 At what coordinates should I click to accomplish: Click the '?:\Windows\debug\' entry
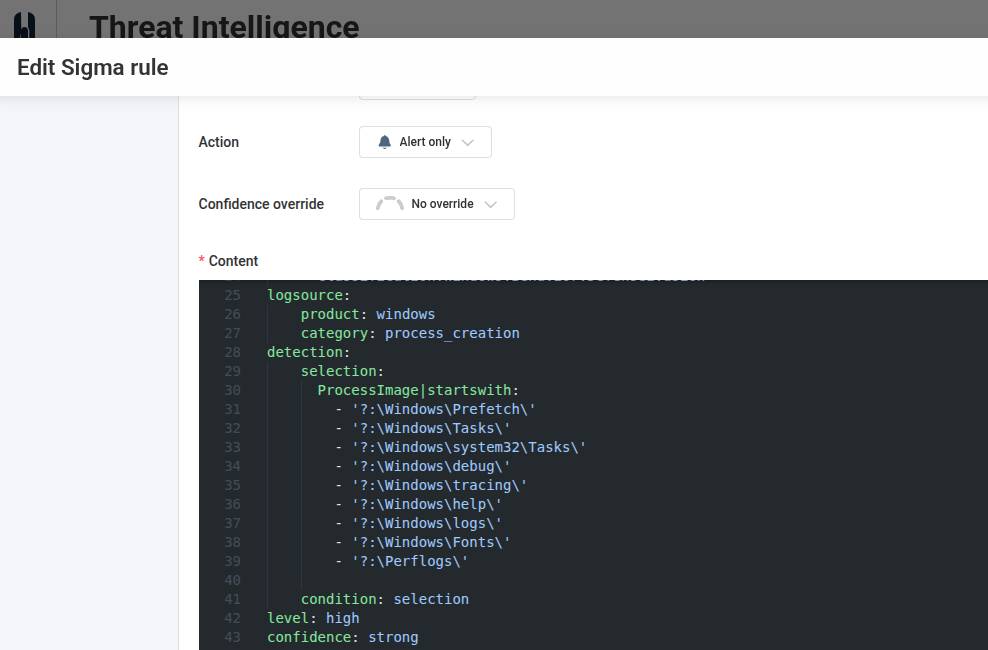[x=431, y=466]
